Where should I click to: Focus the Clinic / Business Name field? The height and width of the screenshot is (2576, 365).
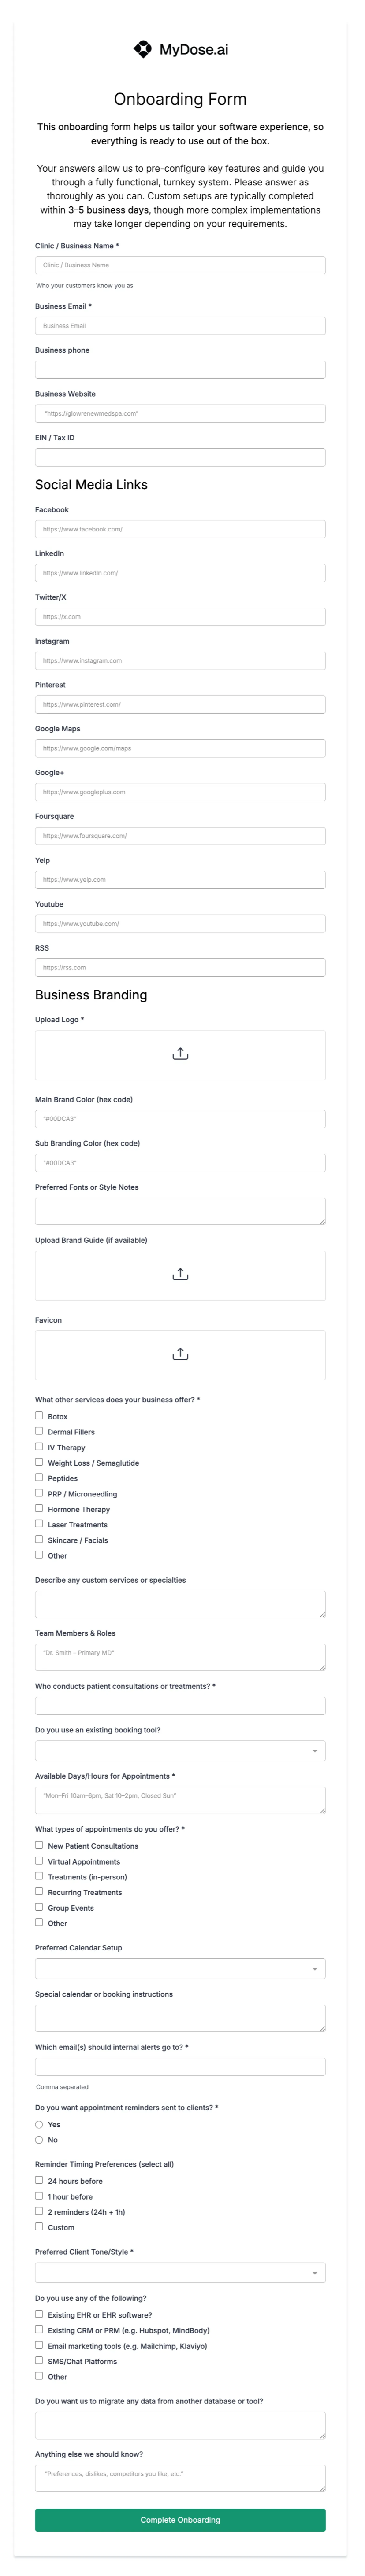pyautogui.click(x=180, y=265)
